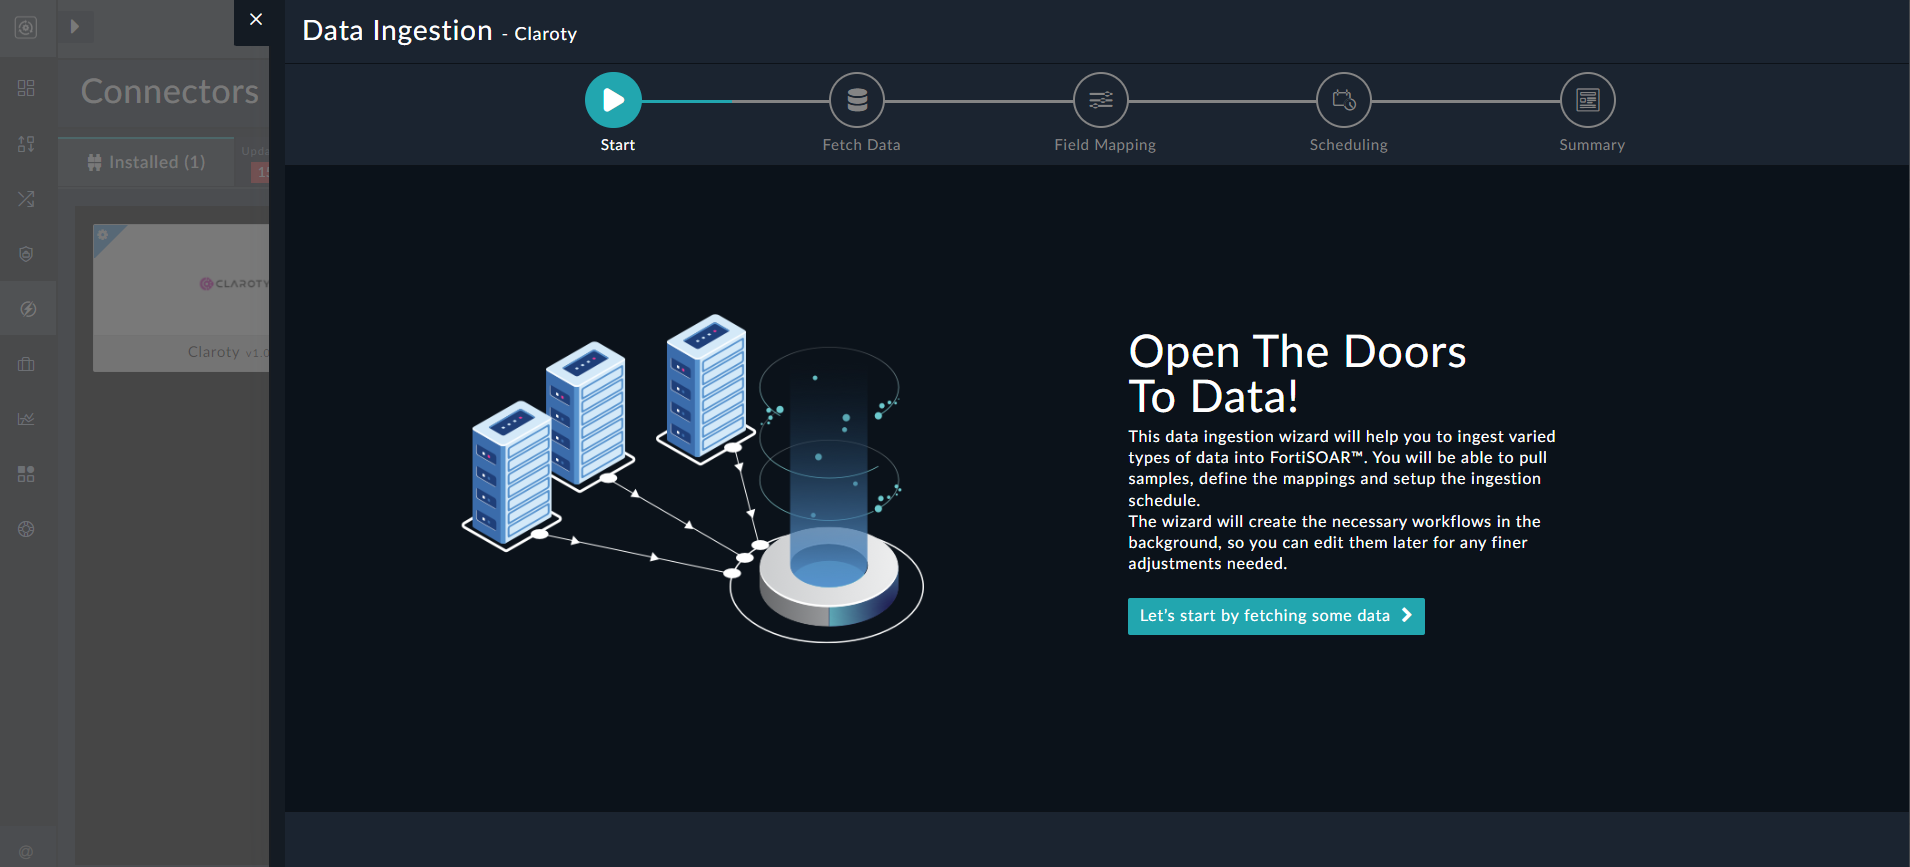Screen dimensions: 1910x867
Task: Go to the Scheduling step icon
Action: (x=1344, y=100)
